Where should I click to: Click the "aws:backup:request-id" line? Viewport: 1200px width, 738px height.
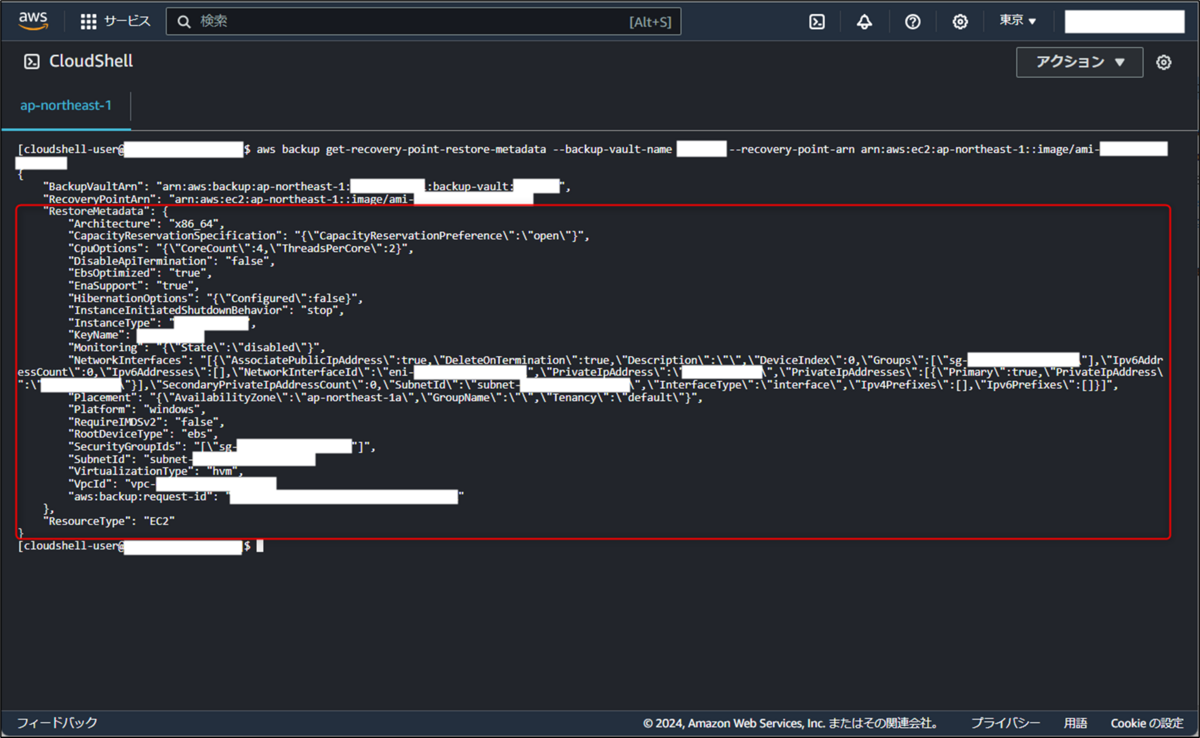point(267,497)
